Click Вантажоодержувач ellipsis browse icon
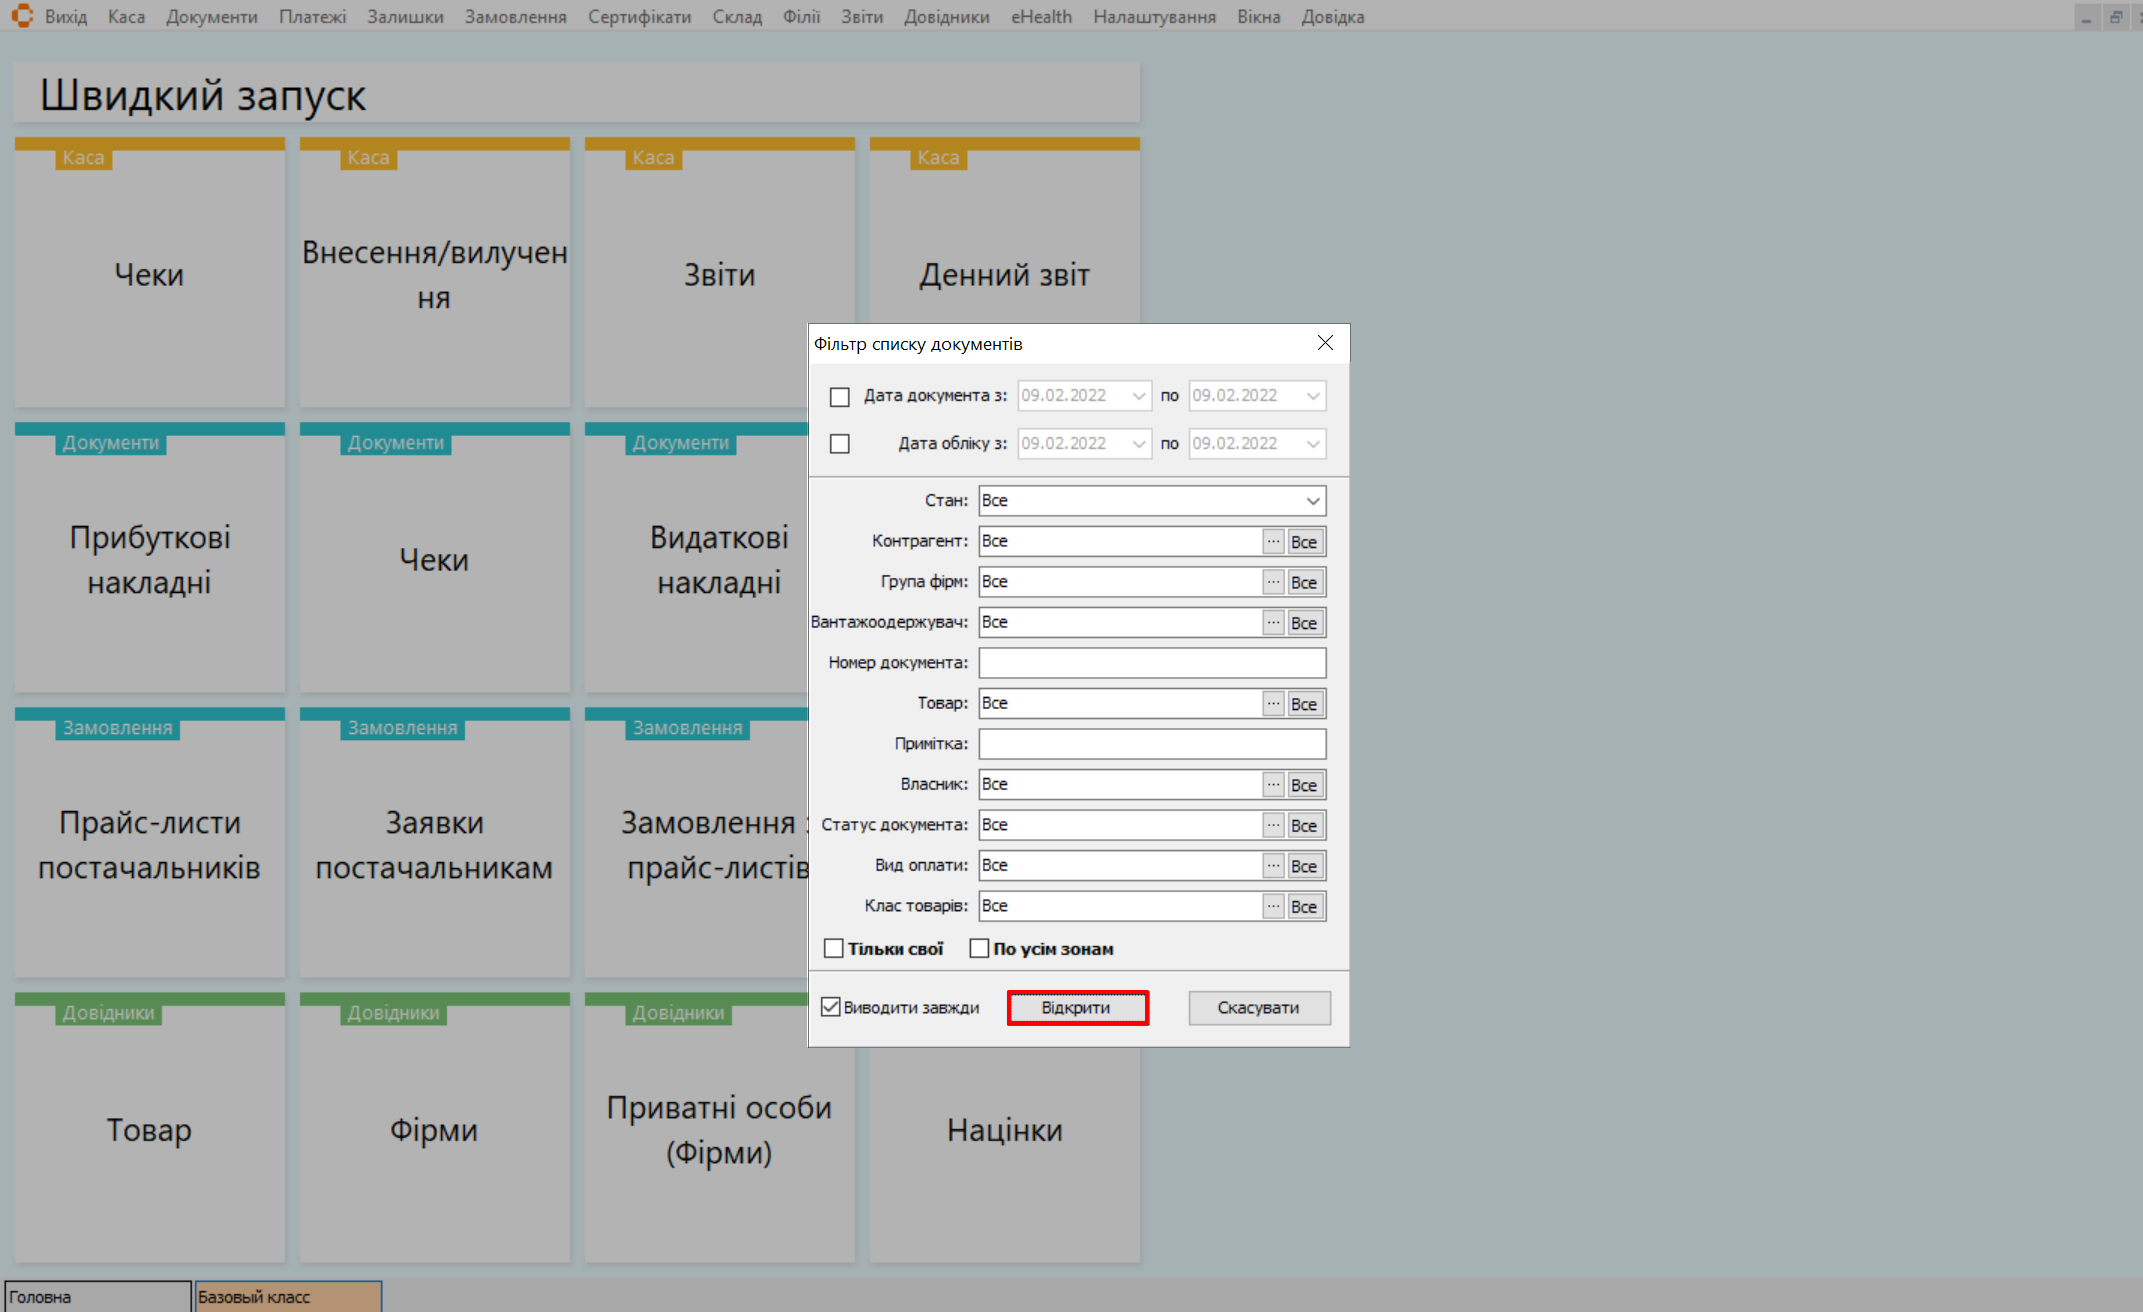Viewport: 2143px width, 1312px height. [x=1272, y=622]
